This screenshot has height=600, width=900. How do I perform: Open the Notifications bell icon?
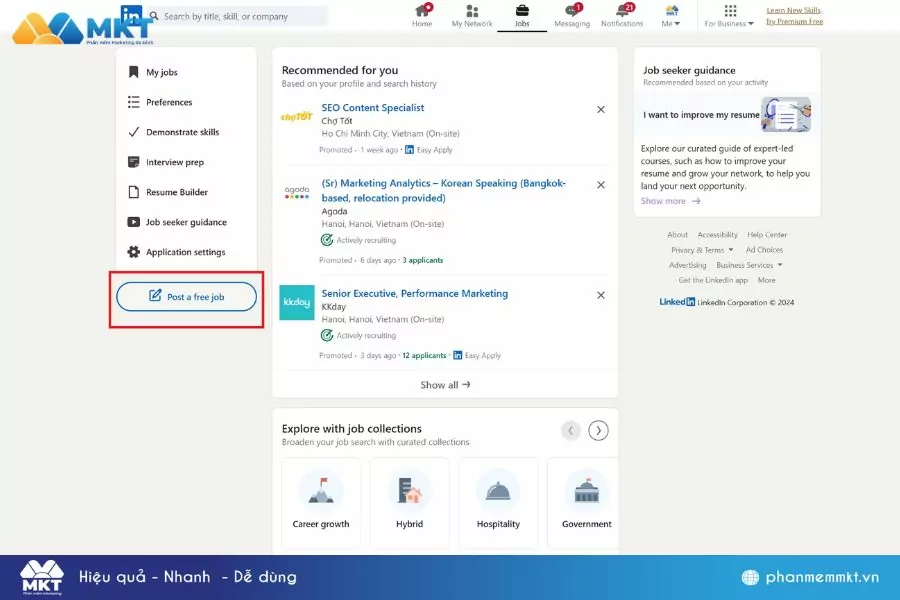point(622,16)
